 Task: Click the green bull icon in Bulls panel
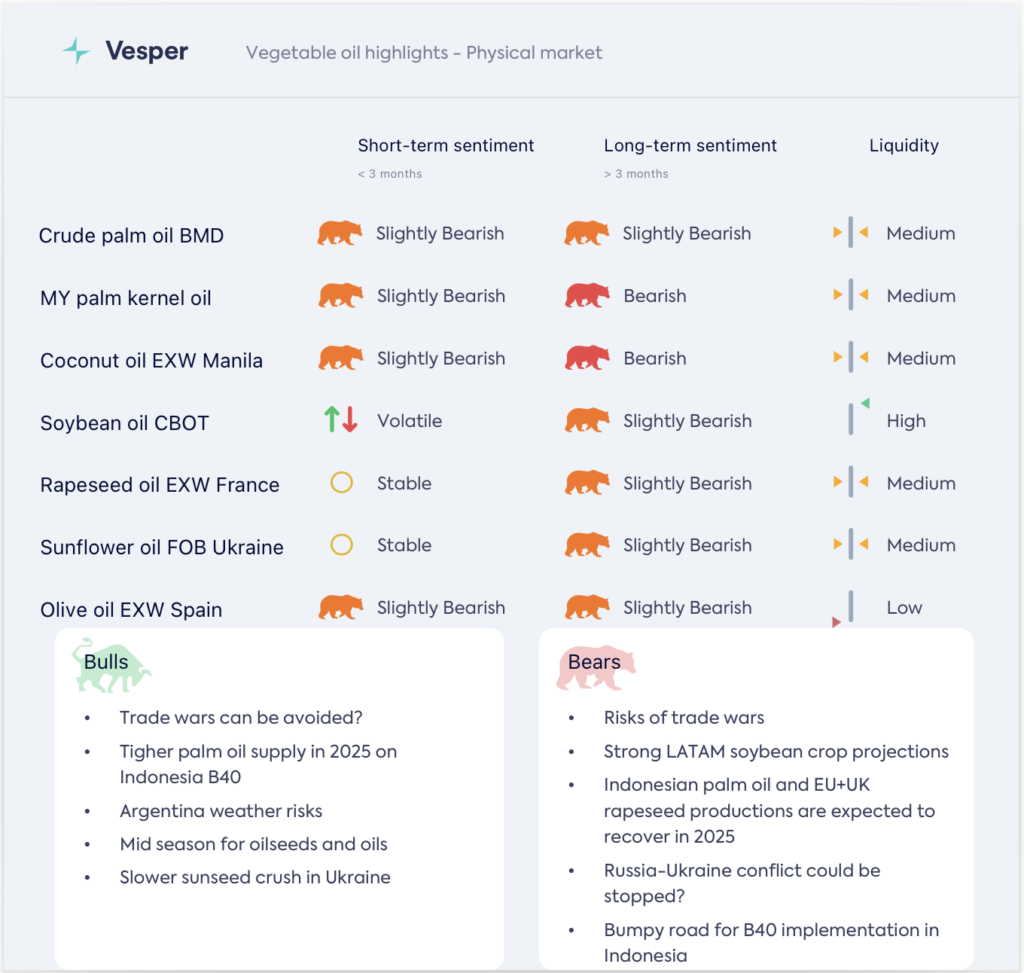[110, 665]
